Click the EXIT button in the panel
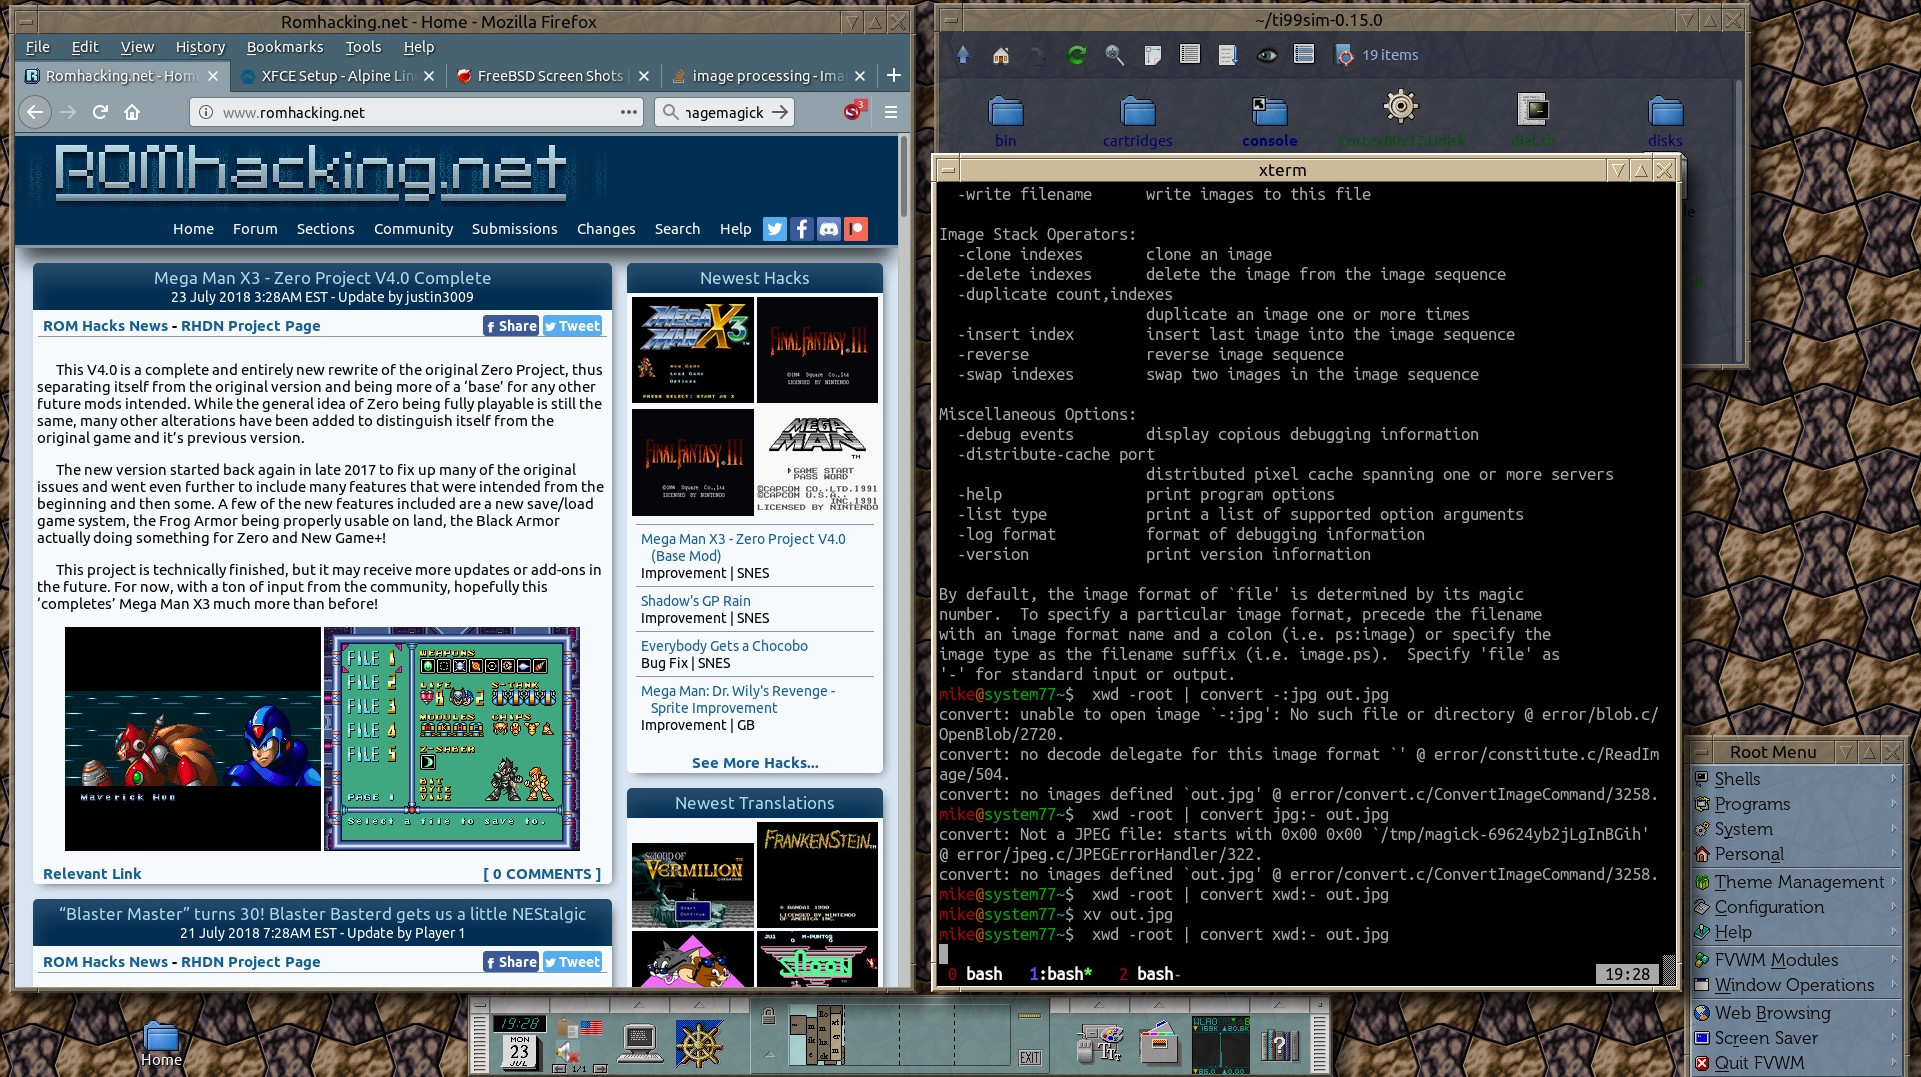1921x1077 pixels. click(1030, 1057)
